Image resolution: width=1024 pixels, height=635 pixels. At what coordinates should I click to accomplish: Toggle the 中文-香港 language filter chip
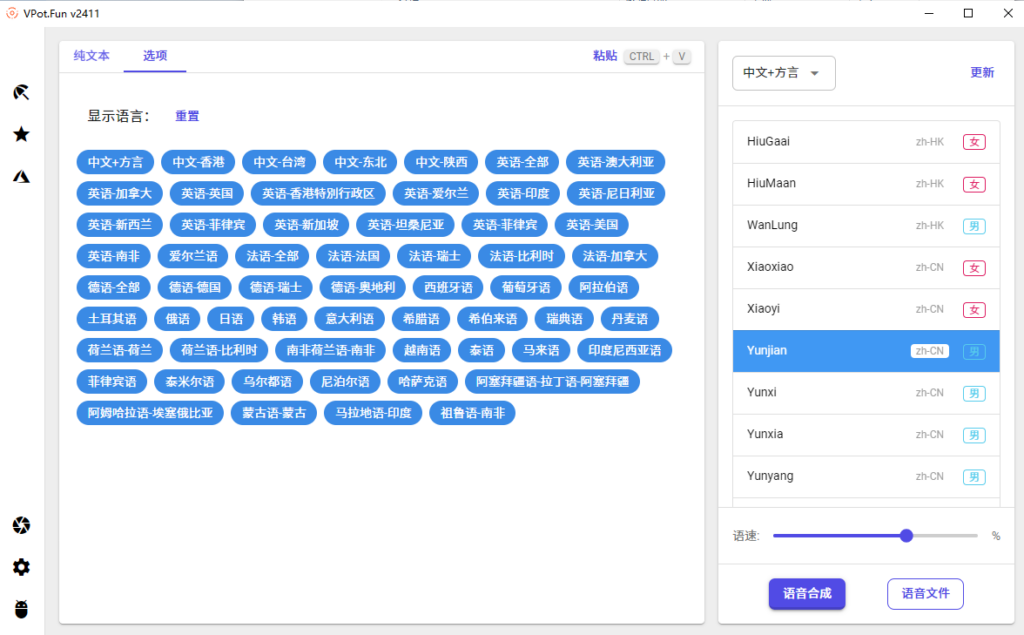[x=198, y=162]
